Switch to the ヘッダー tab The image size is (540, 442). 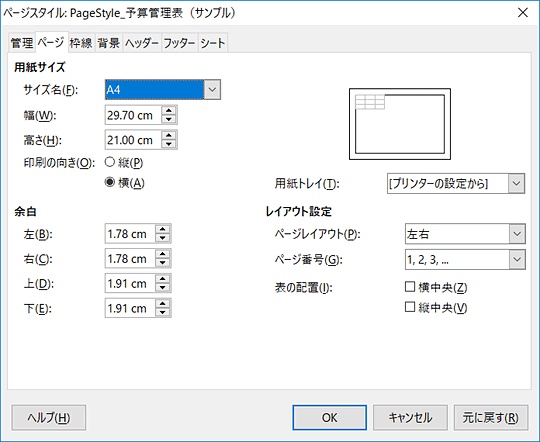142,43
